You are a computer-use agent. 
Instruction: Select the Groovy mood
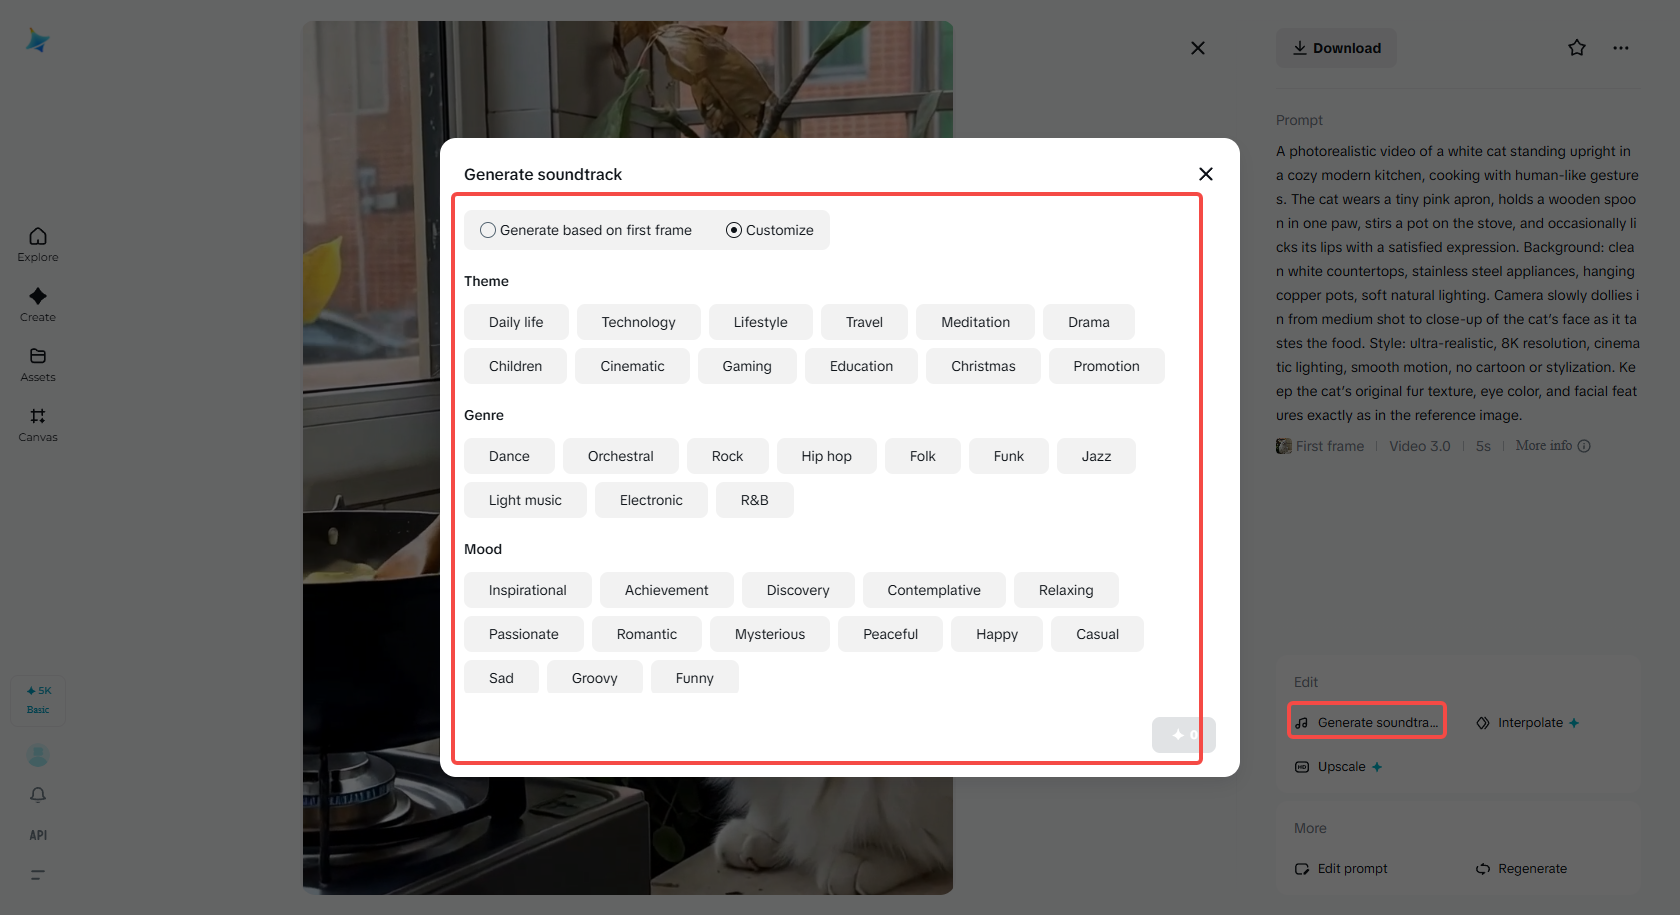595,677
